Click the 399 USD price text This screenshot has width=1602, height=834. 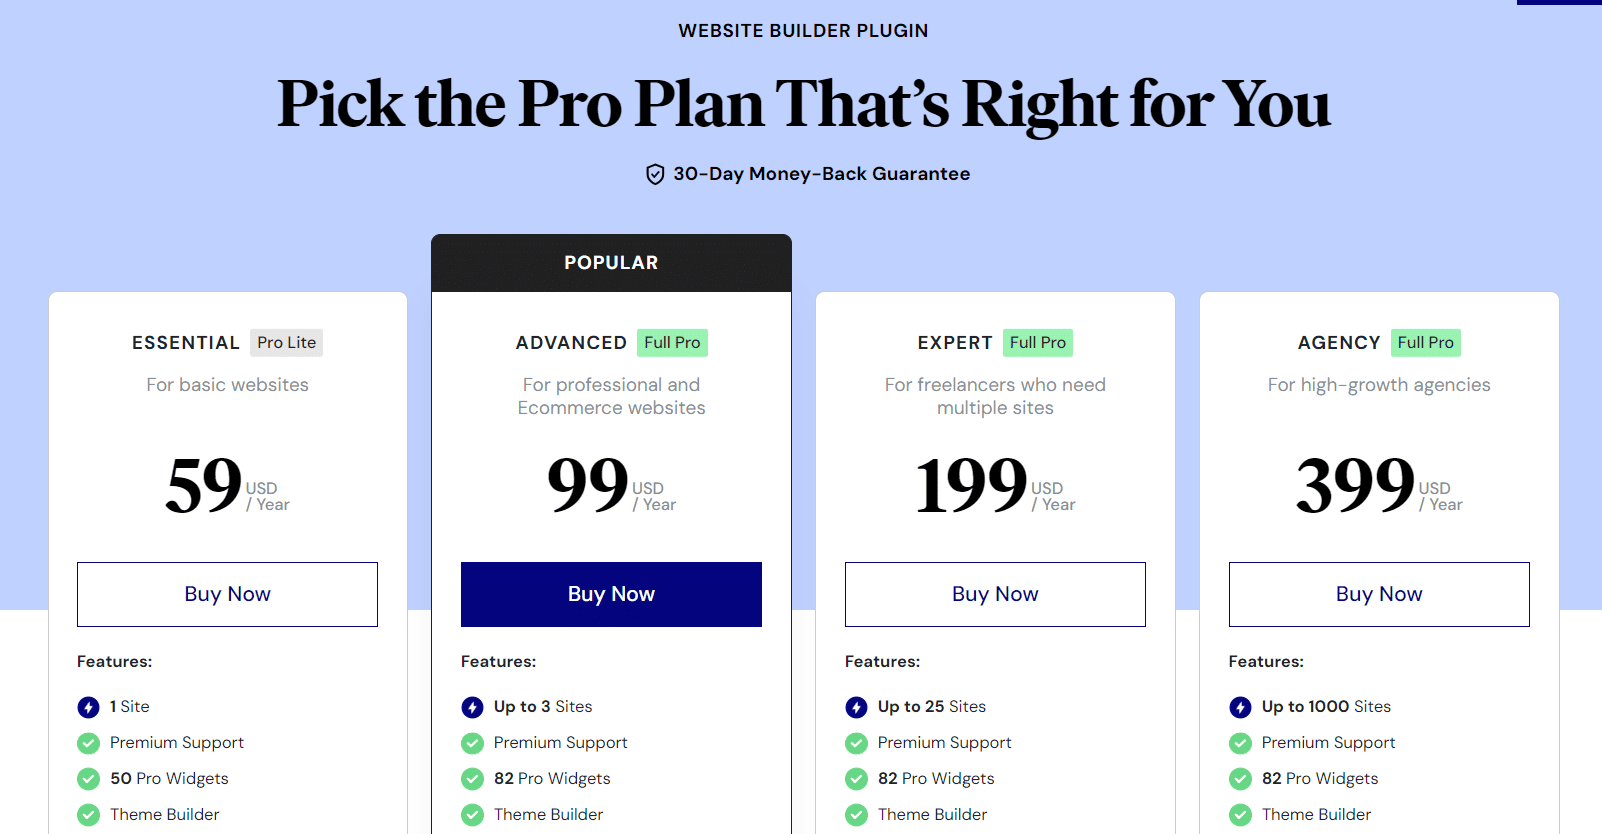1356,486
